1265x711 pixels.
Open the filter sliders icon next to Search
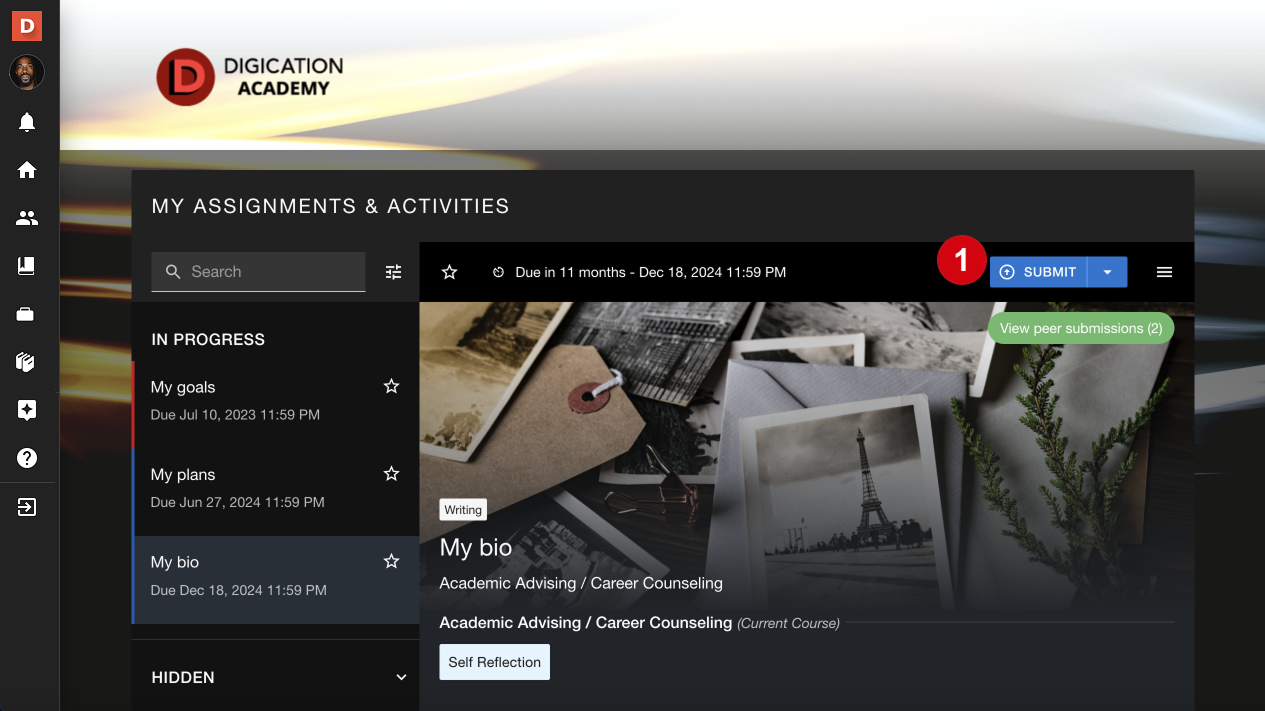click(x=394, y=272)
